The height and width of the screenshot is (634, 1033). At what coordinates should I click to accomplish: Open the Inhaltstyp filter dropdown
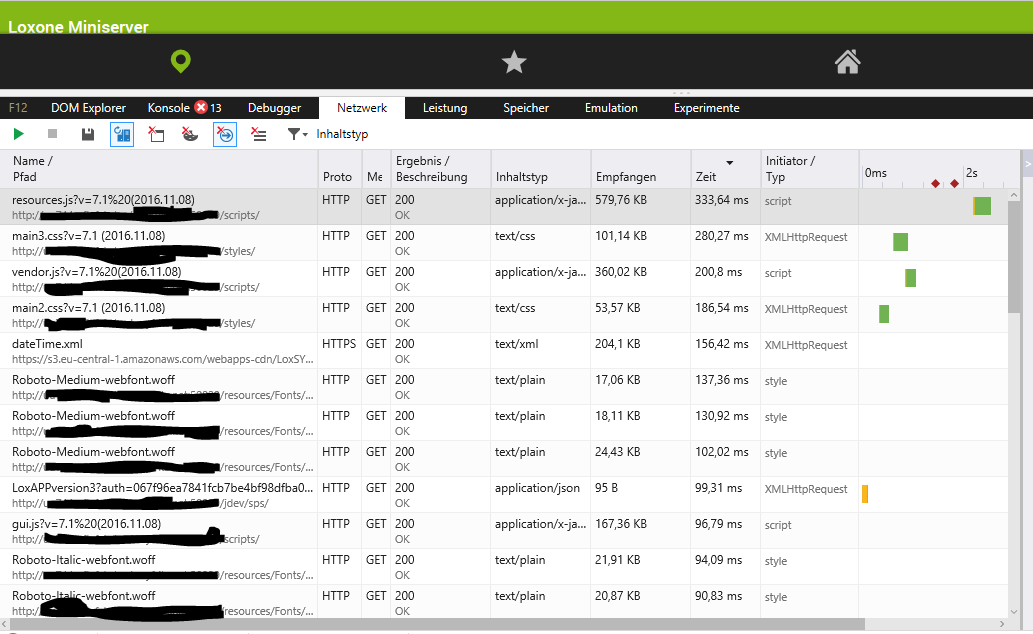tap(298, 134)
